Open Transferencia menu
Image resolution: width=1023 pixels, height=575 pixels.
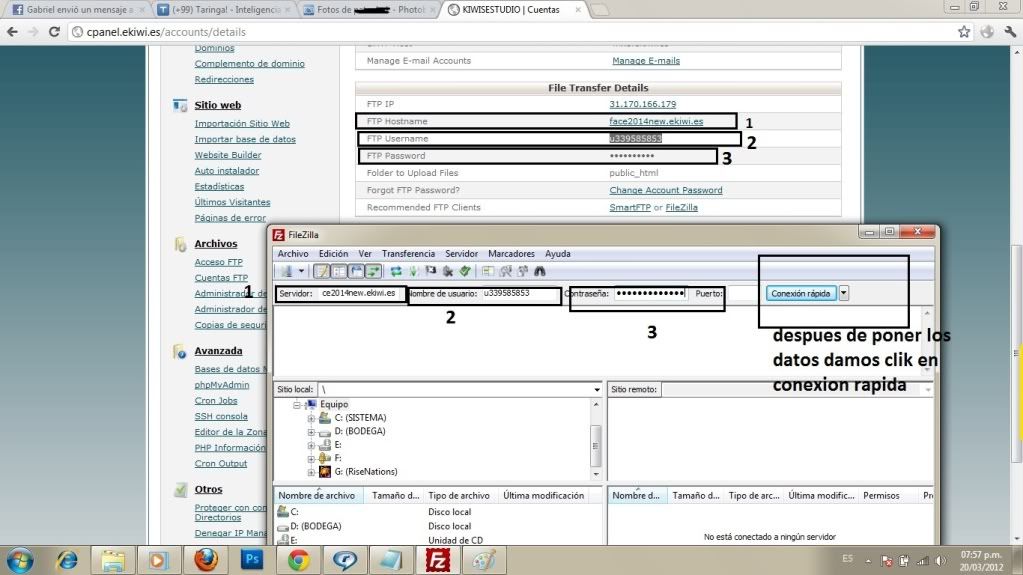(408, 253)
